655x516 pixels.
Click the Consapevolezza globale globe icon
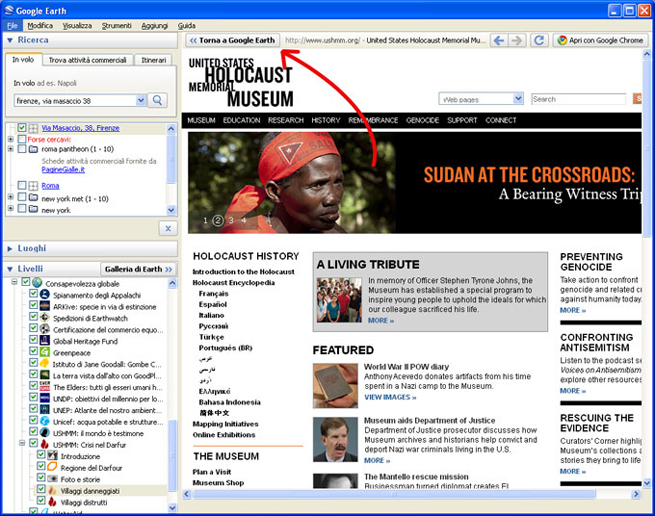pyautogui.click(x=37, y=283)
